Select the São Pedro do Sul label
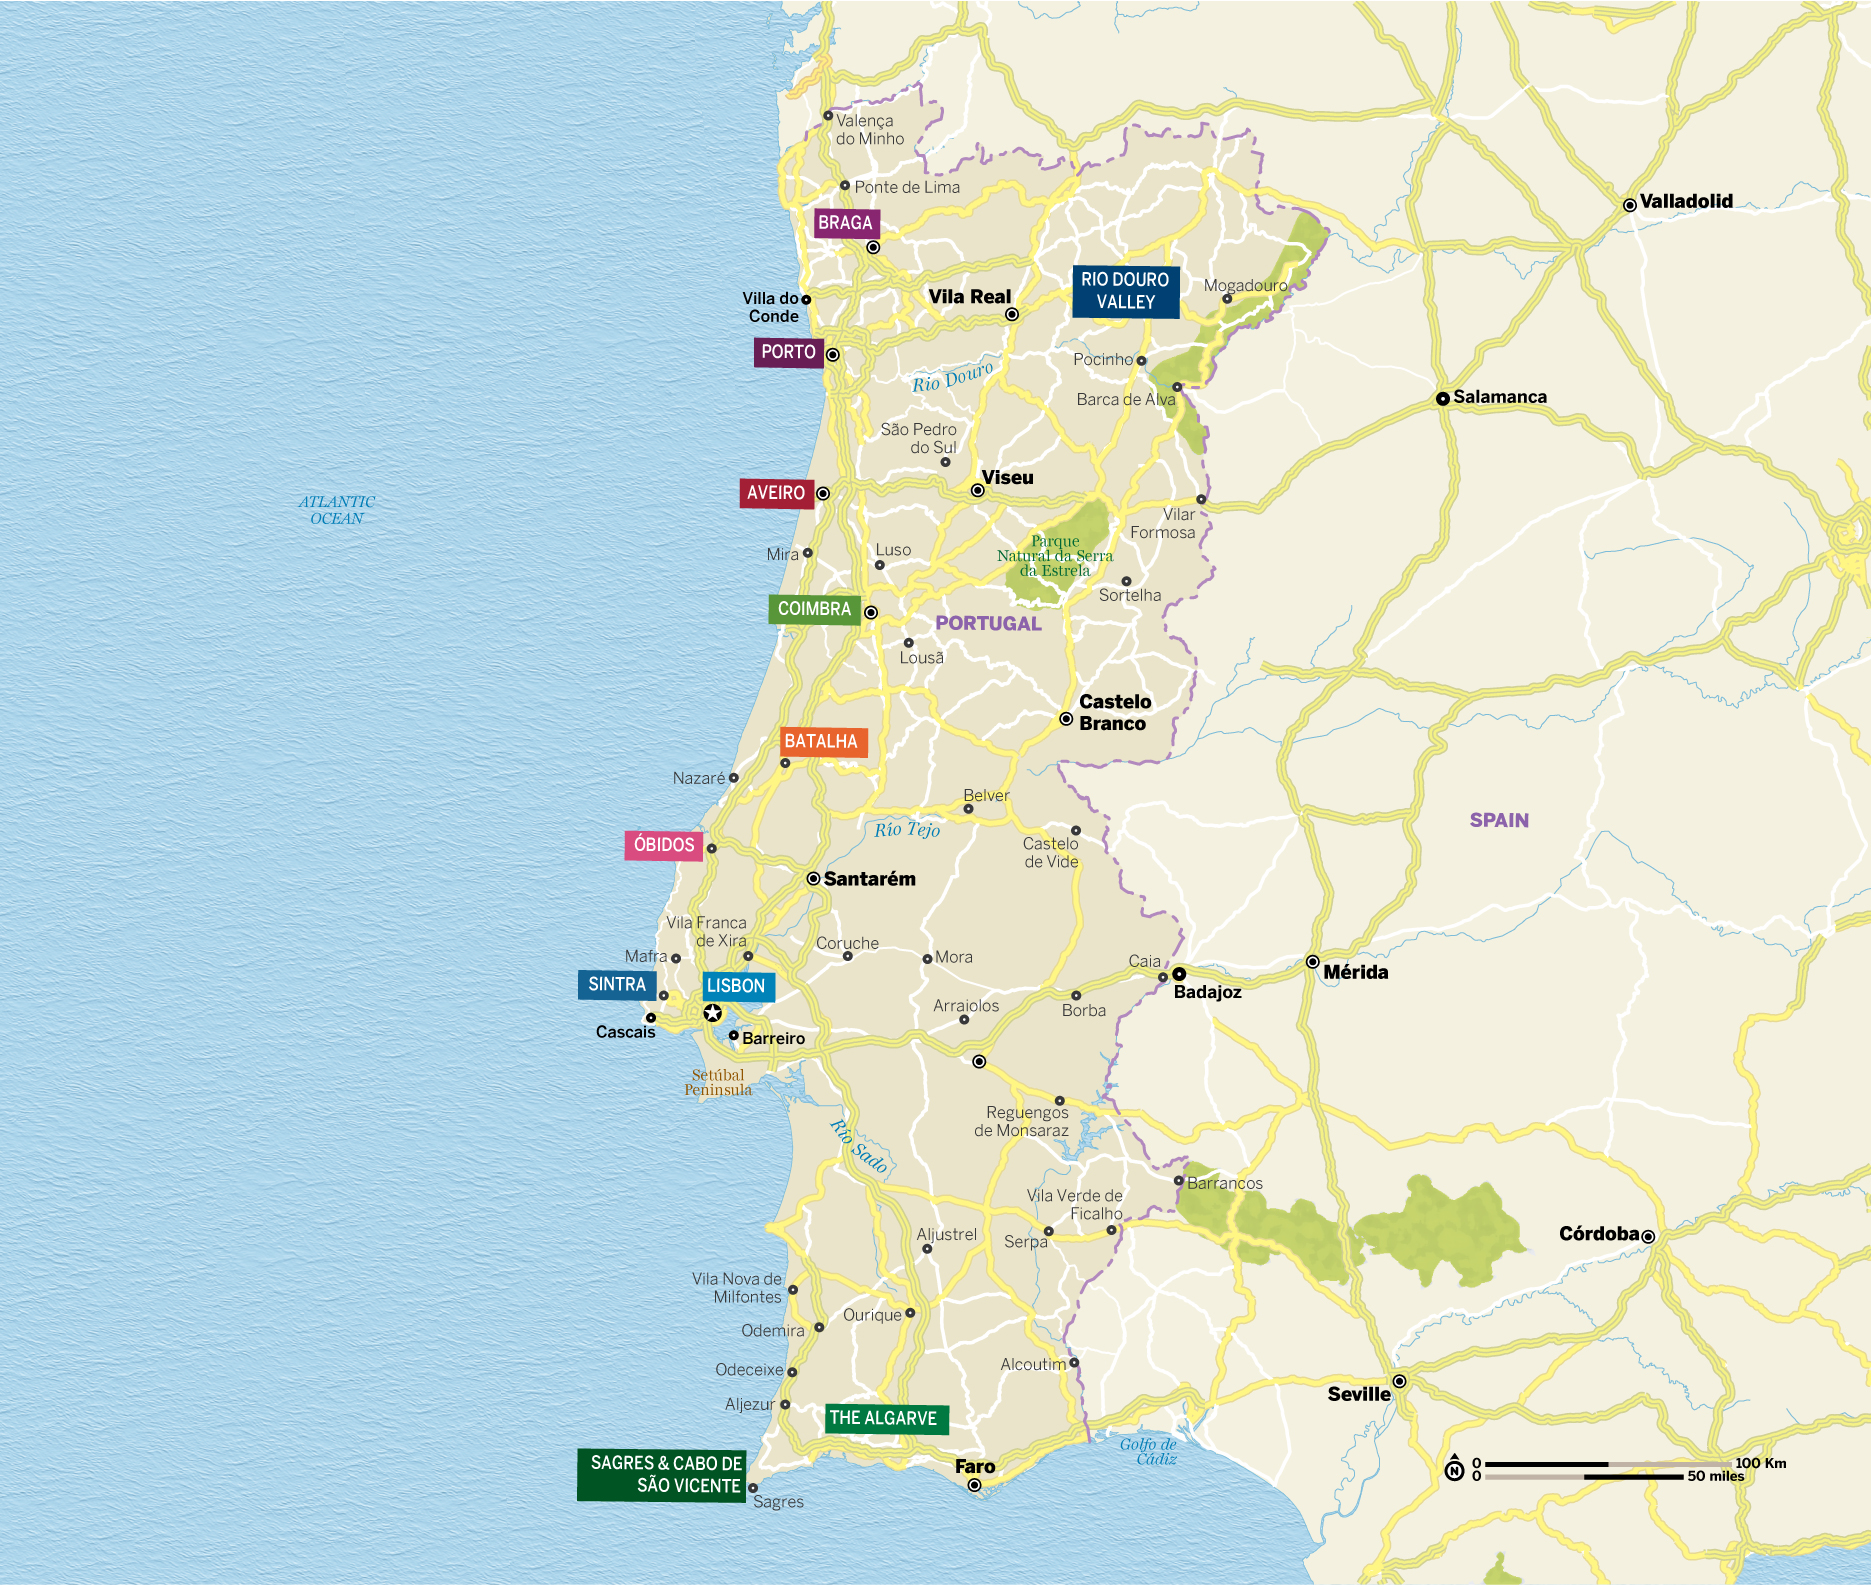 click(x=919, y=438)
